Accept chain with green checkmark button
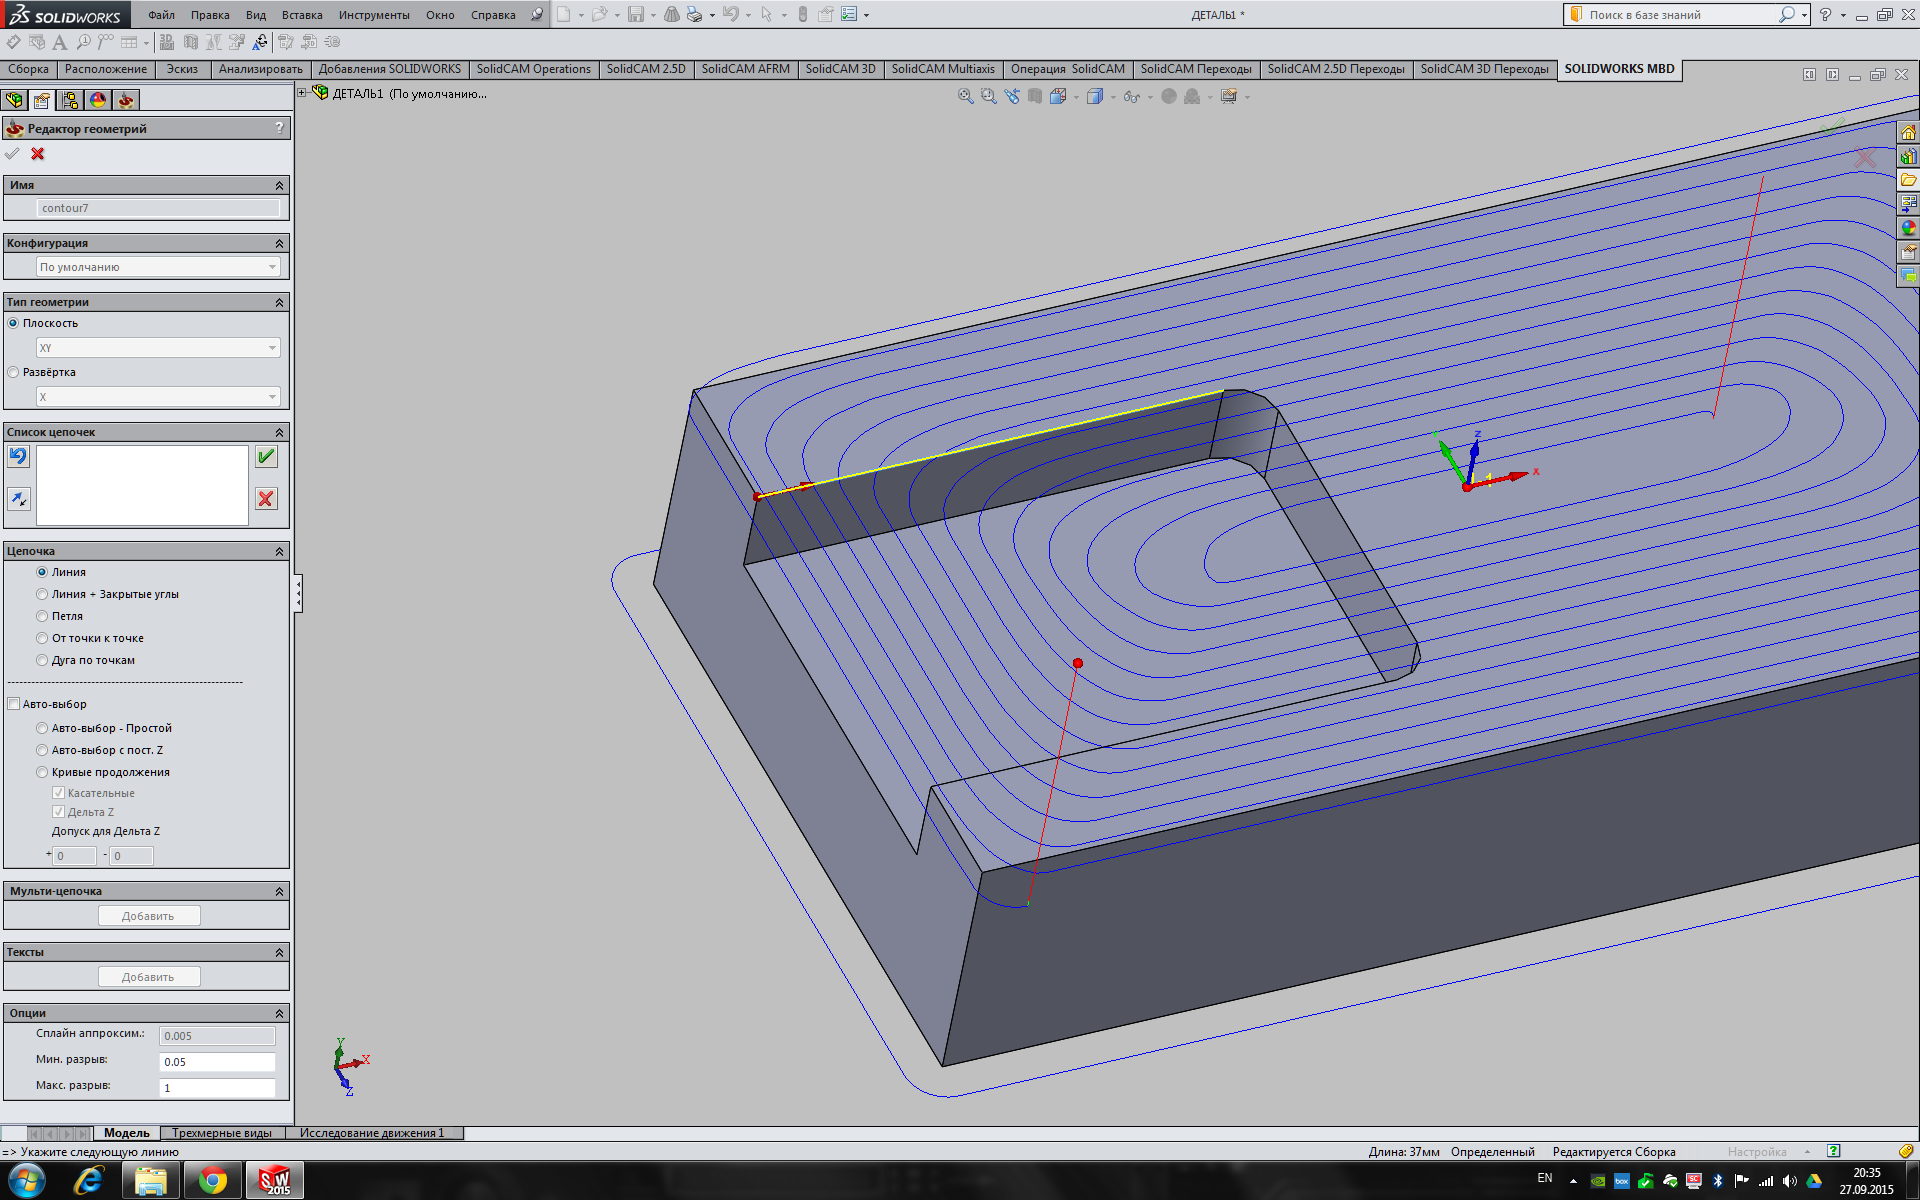Image resolution: width=1920 pixels, height=1200 pixels. click(266, 457)
